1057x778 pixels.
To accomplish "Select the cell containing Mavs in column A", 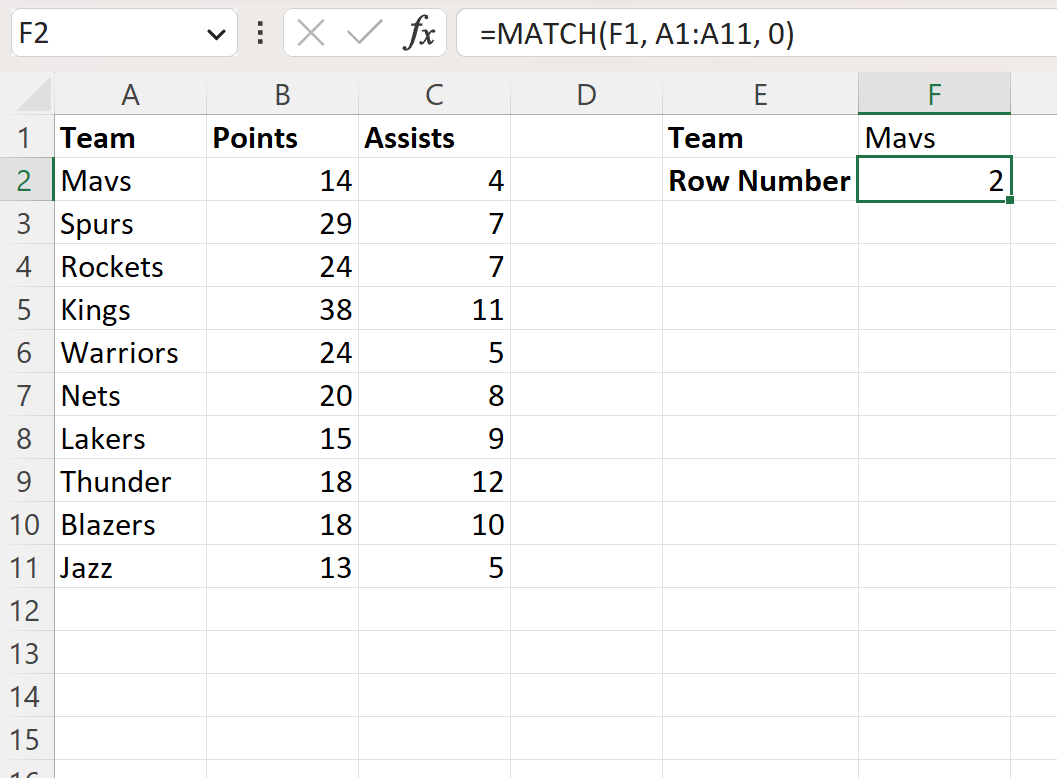I will 130,180.
